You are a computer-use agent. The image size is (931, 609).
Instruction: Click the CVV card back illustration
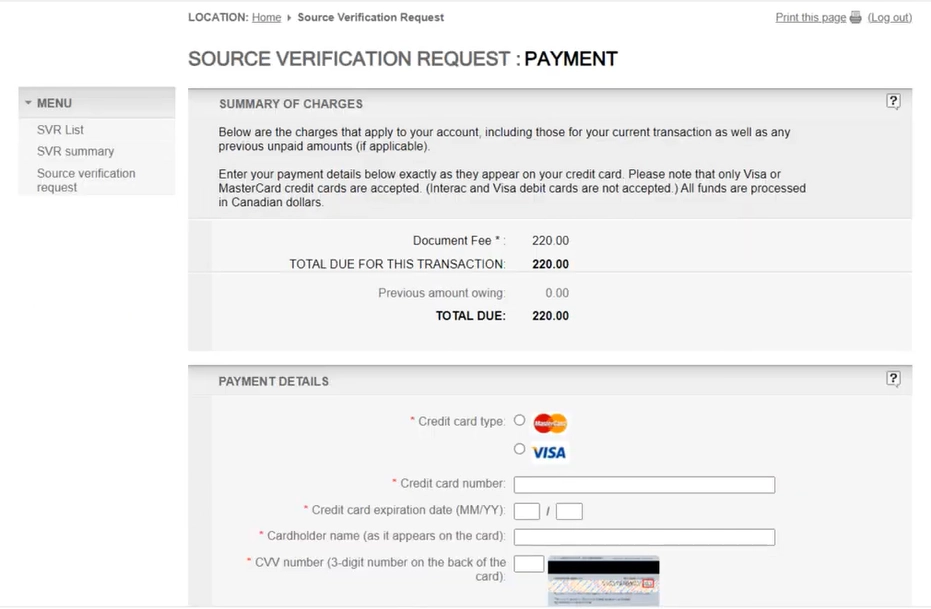[603, 580]
